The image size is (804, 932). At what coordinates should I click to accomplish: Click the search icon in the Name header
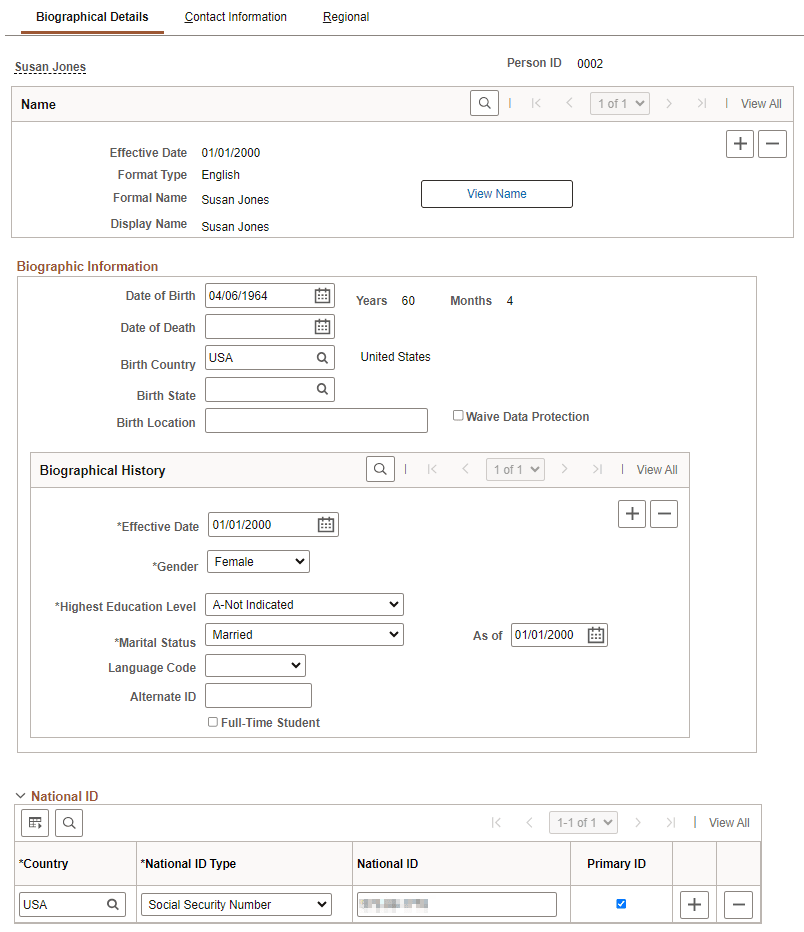484,103
